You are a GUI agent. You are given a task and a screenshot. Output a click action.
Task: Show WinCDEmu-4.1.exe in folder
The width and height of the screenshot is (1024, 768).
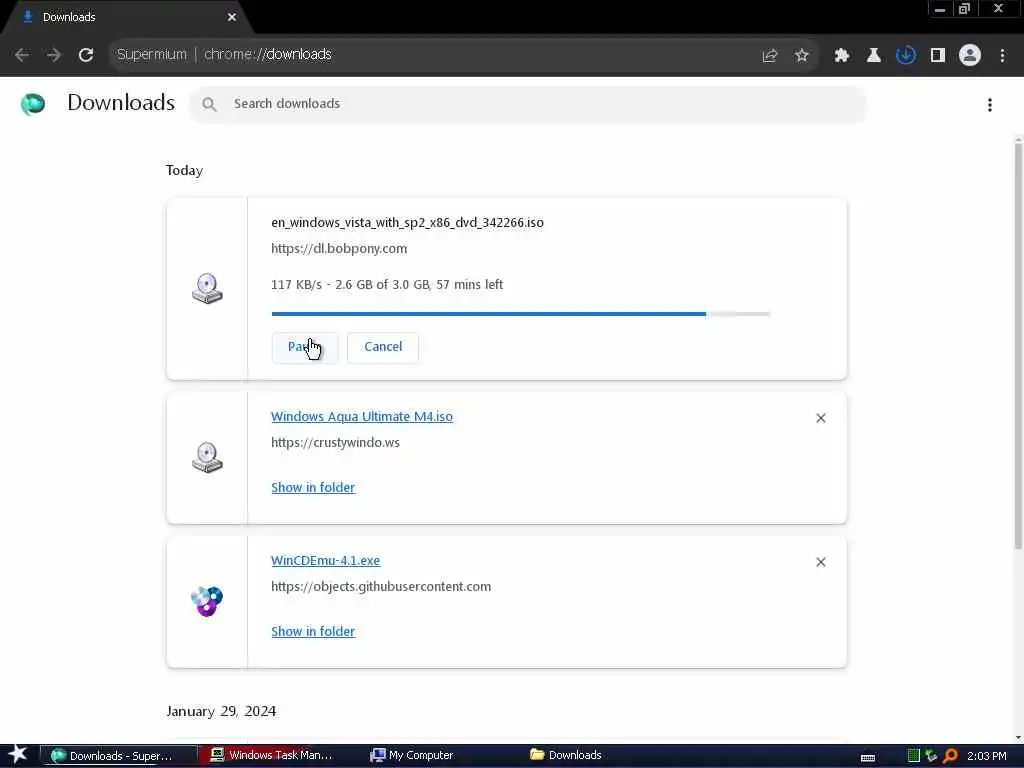(x=313, y=632)
